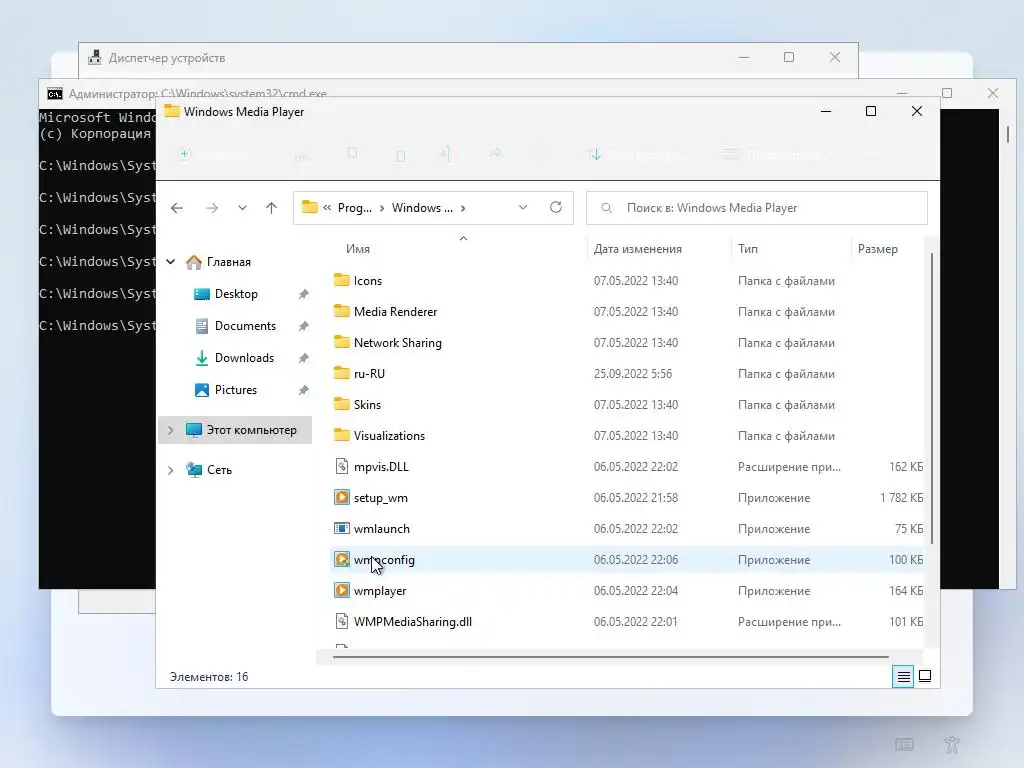Viewport: 1024px width, 768px height.
Task: Click the 'Prog...' breadcrumb segment
Action: (355, 208)
